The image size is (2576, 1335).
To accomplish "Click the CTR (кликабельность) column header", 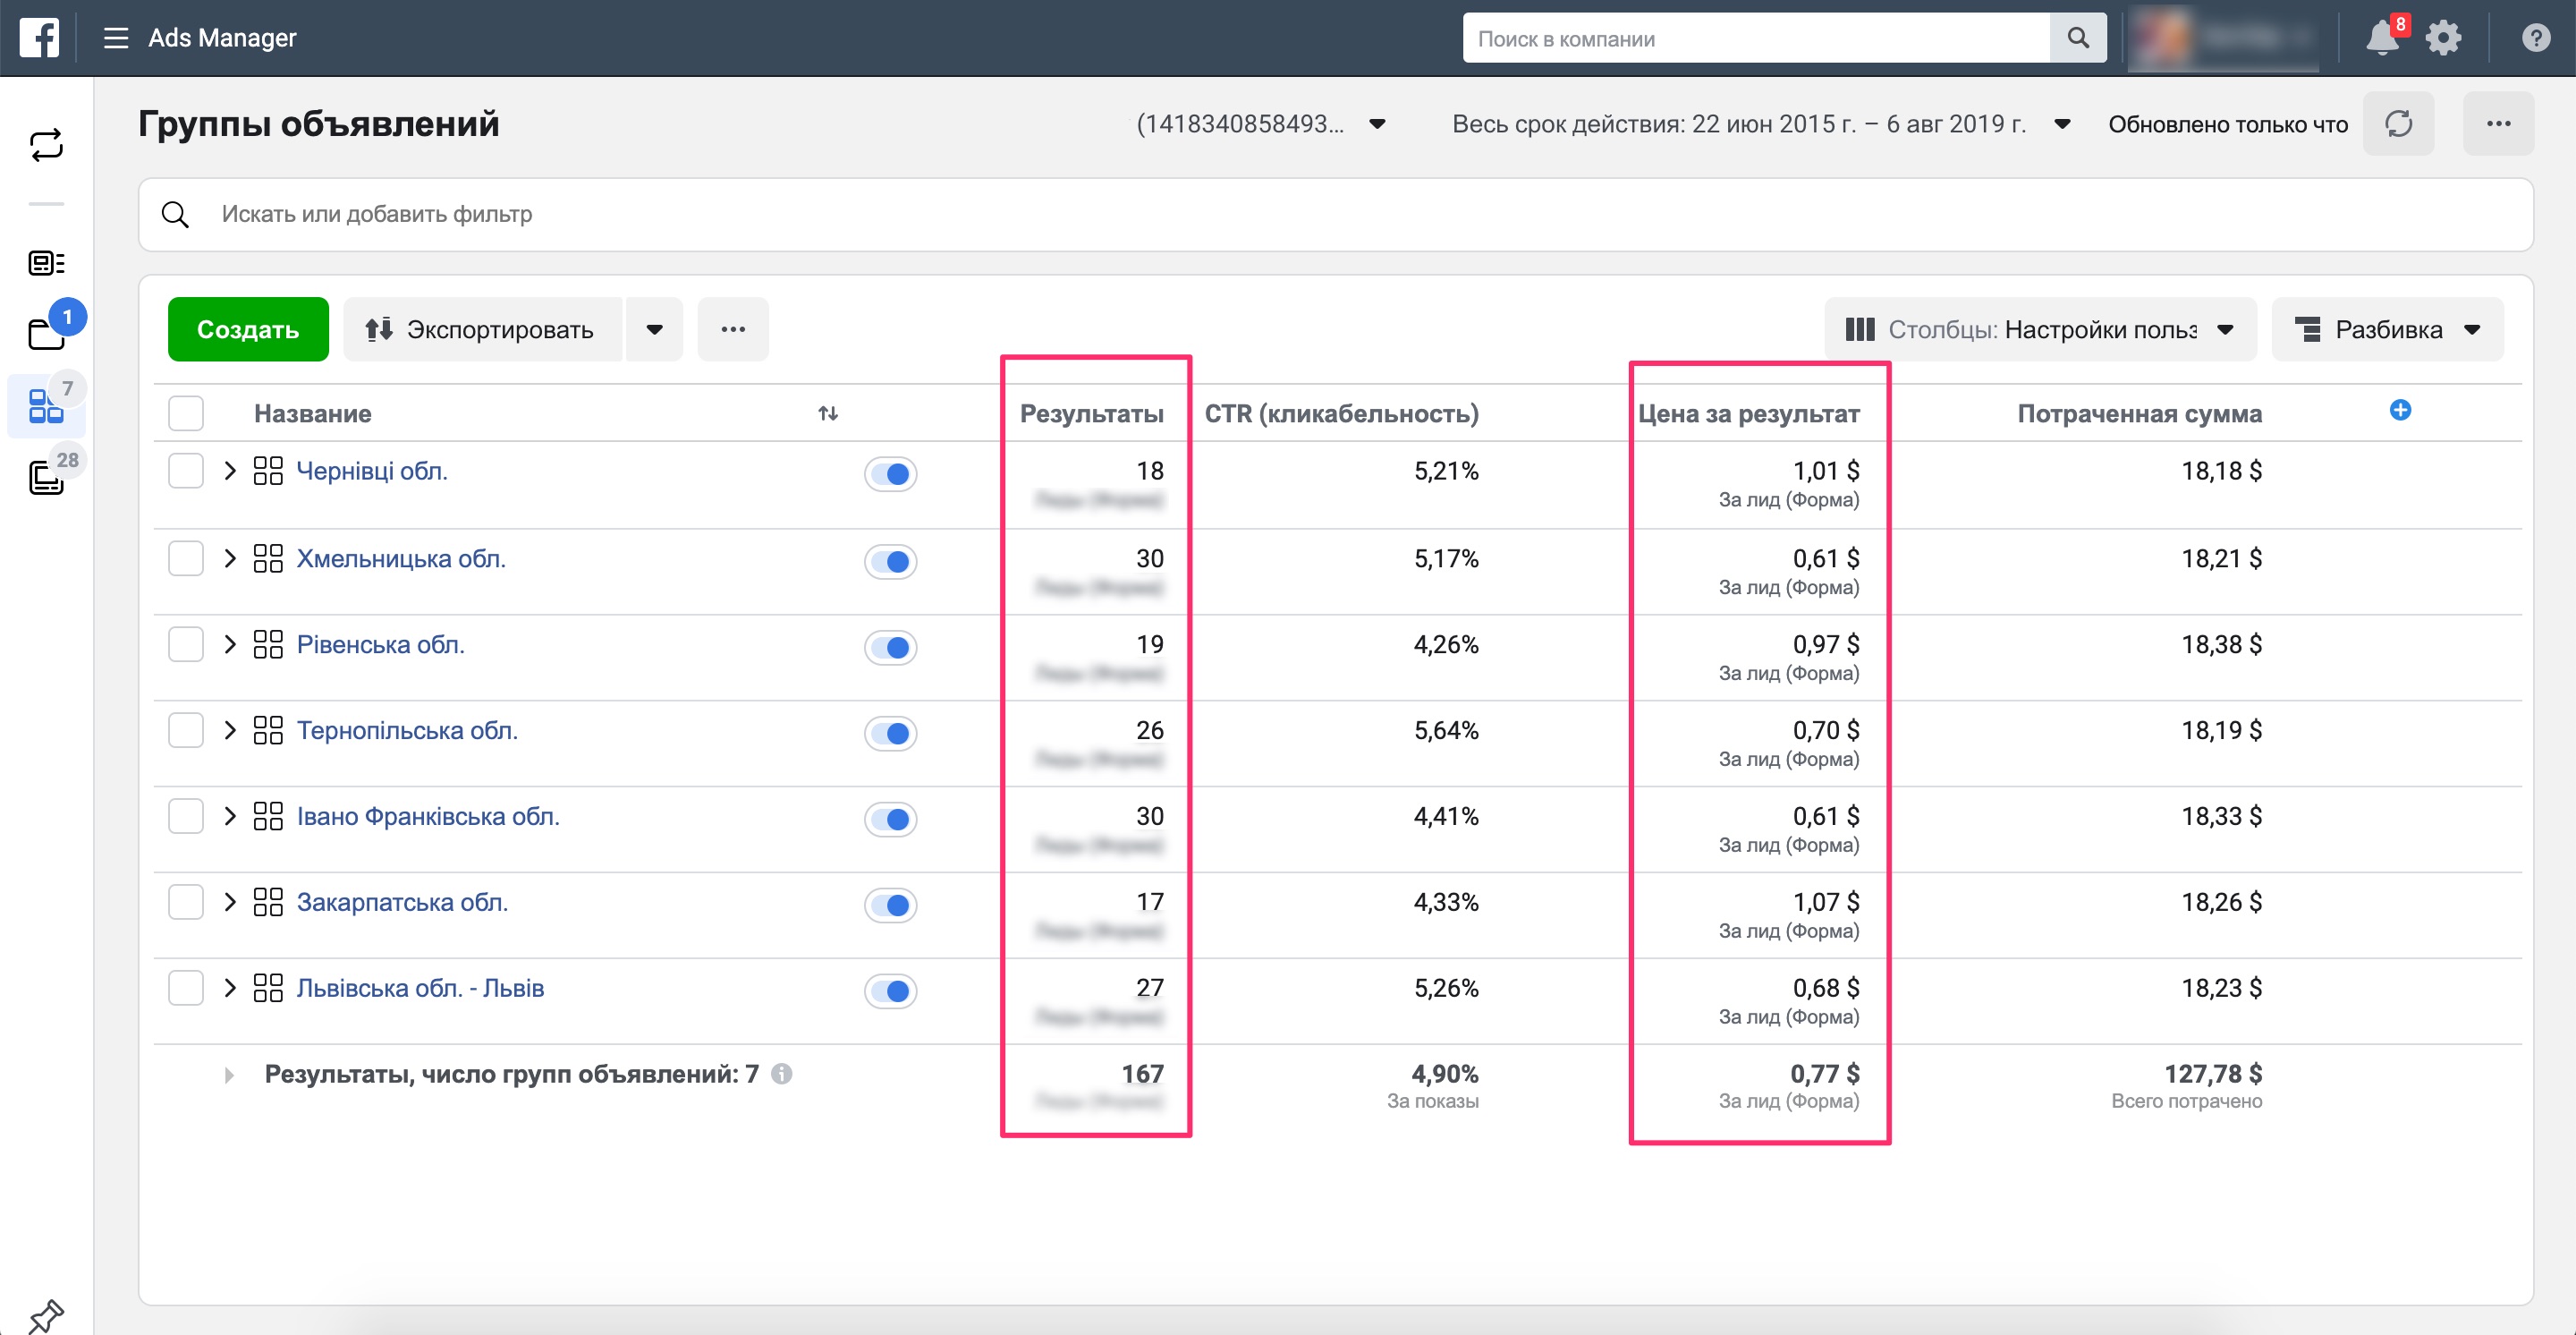I will (1341, 414).
